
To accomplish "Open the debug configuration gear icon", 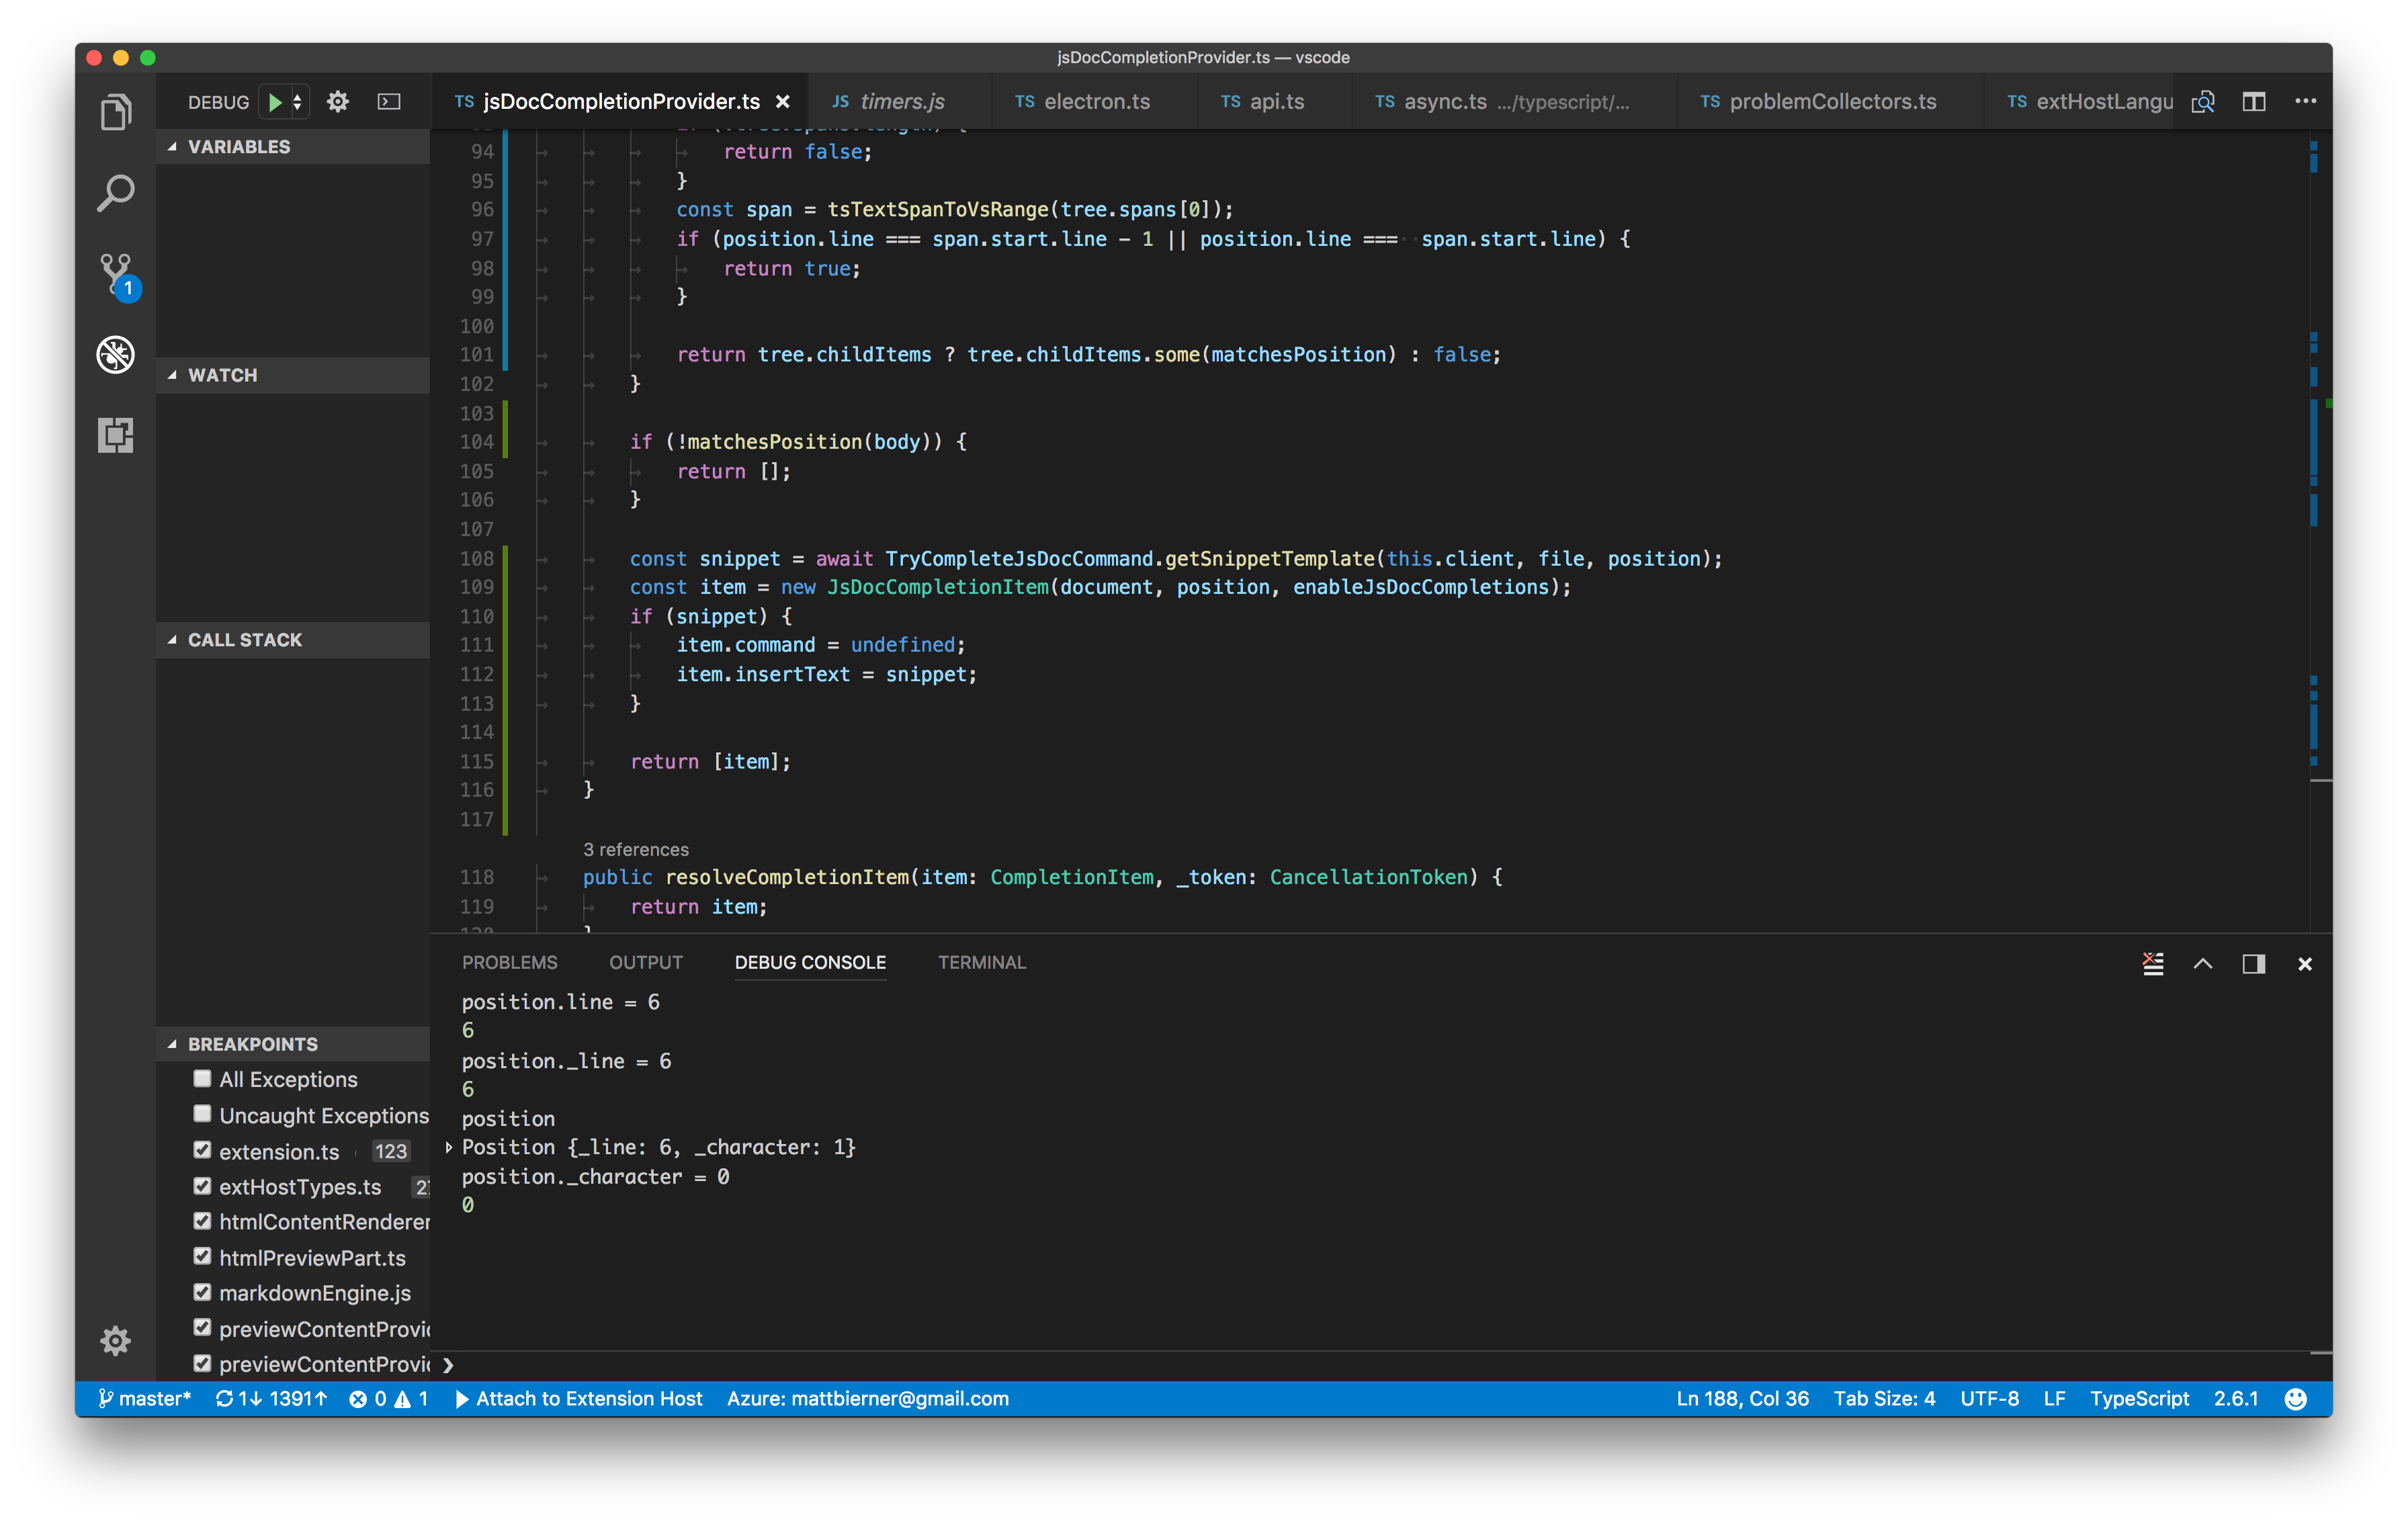I will (338, 101).
